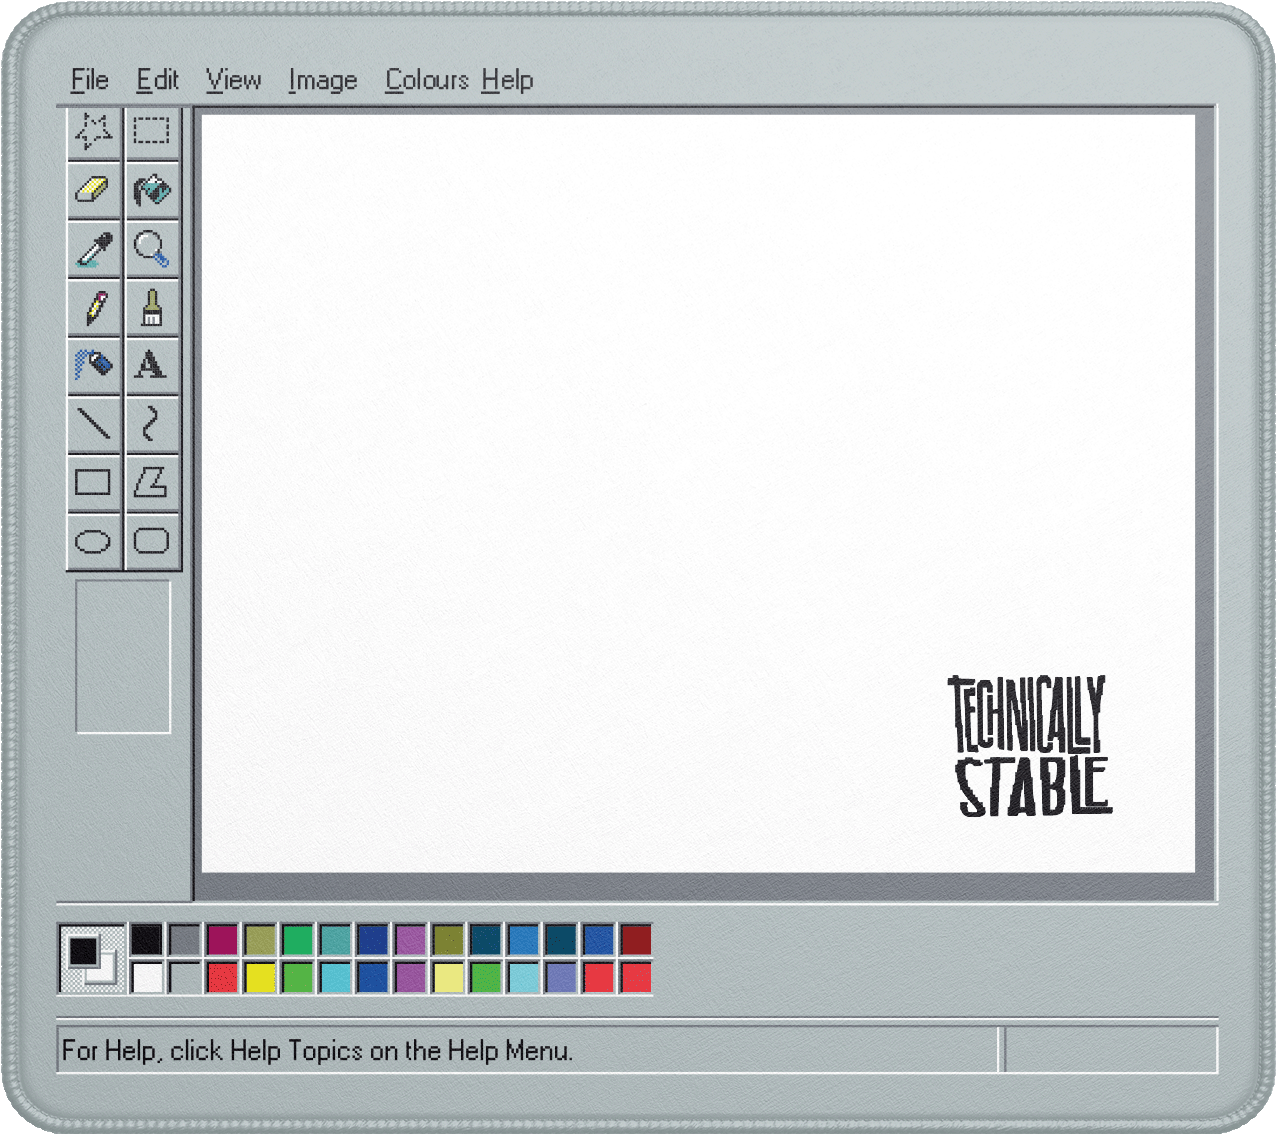This screenshot has height=1134, width=1276.
Task: Pick the straight Line tool
Action: click(x=94, y=424)
